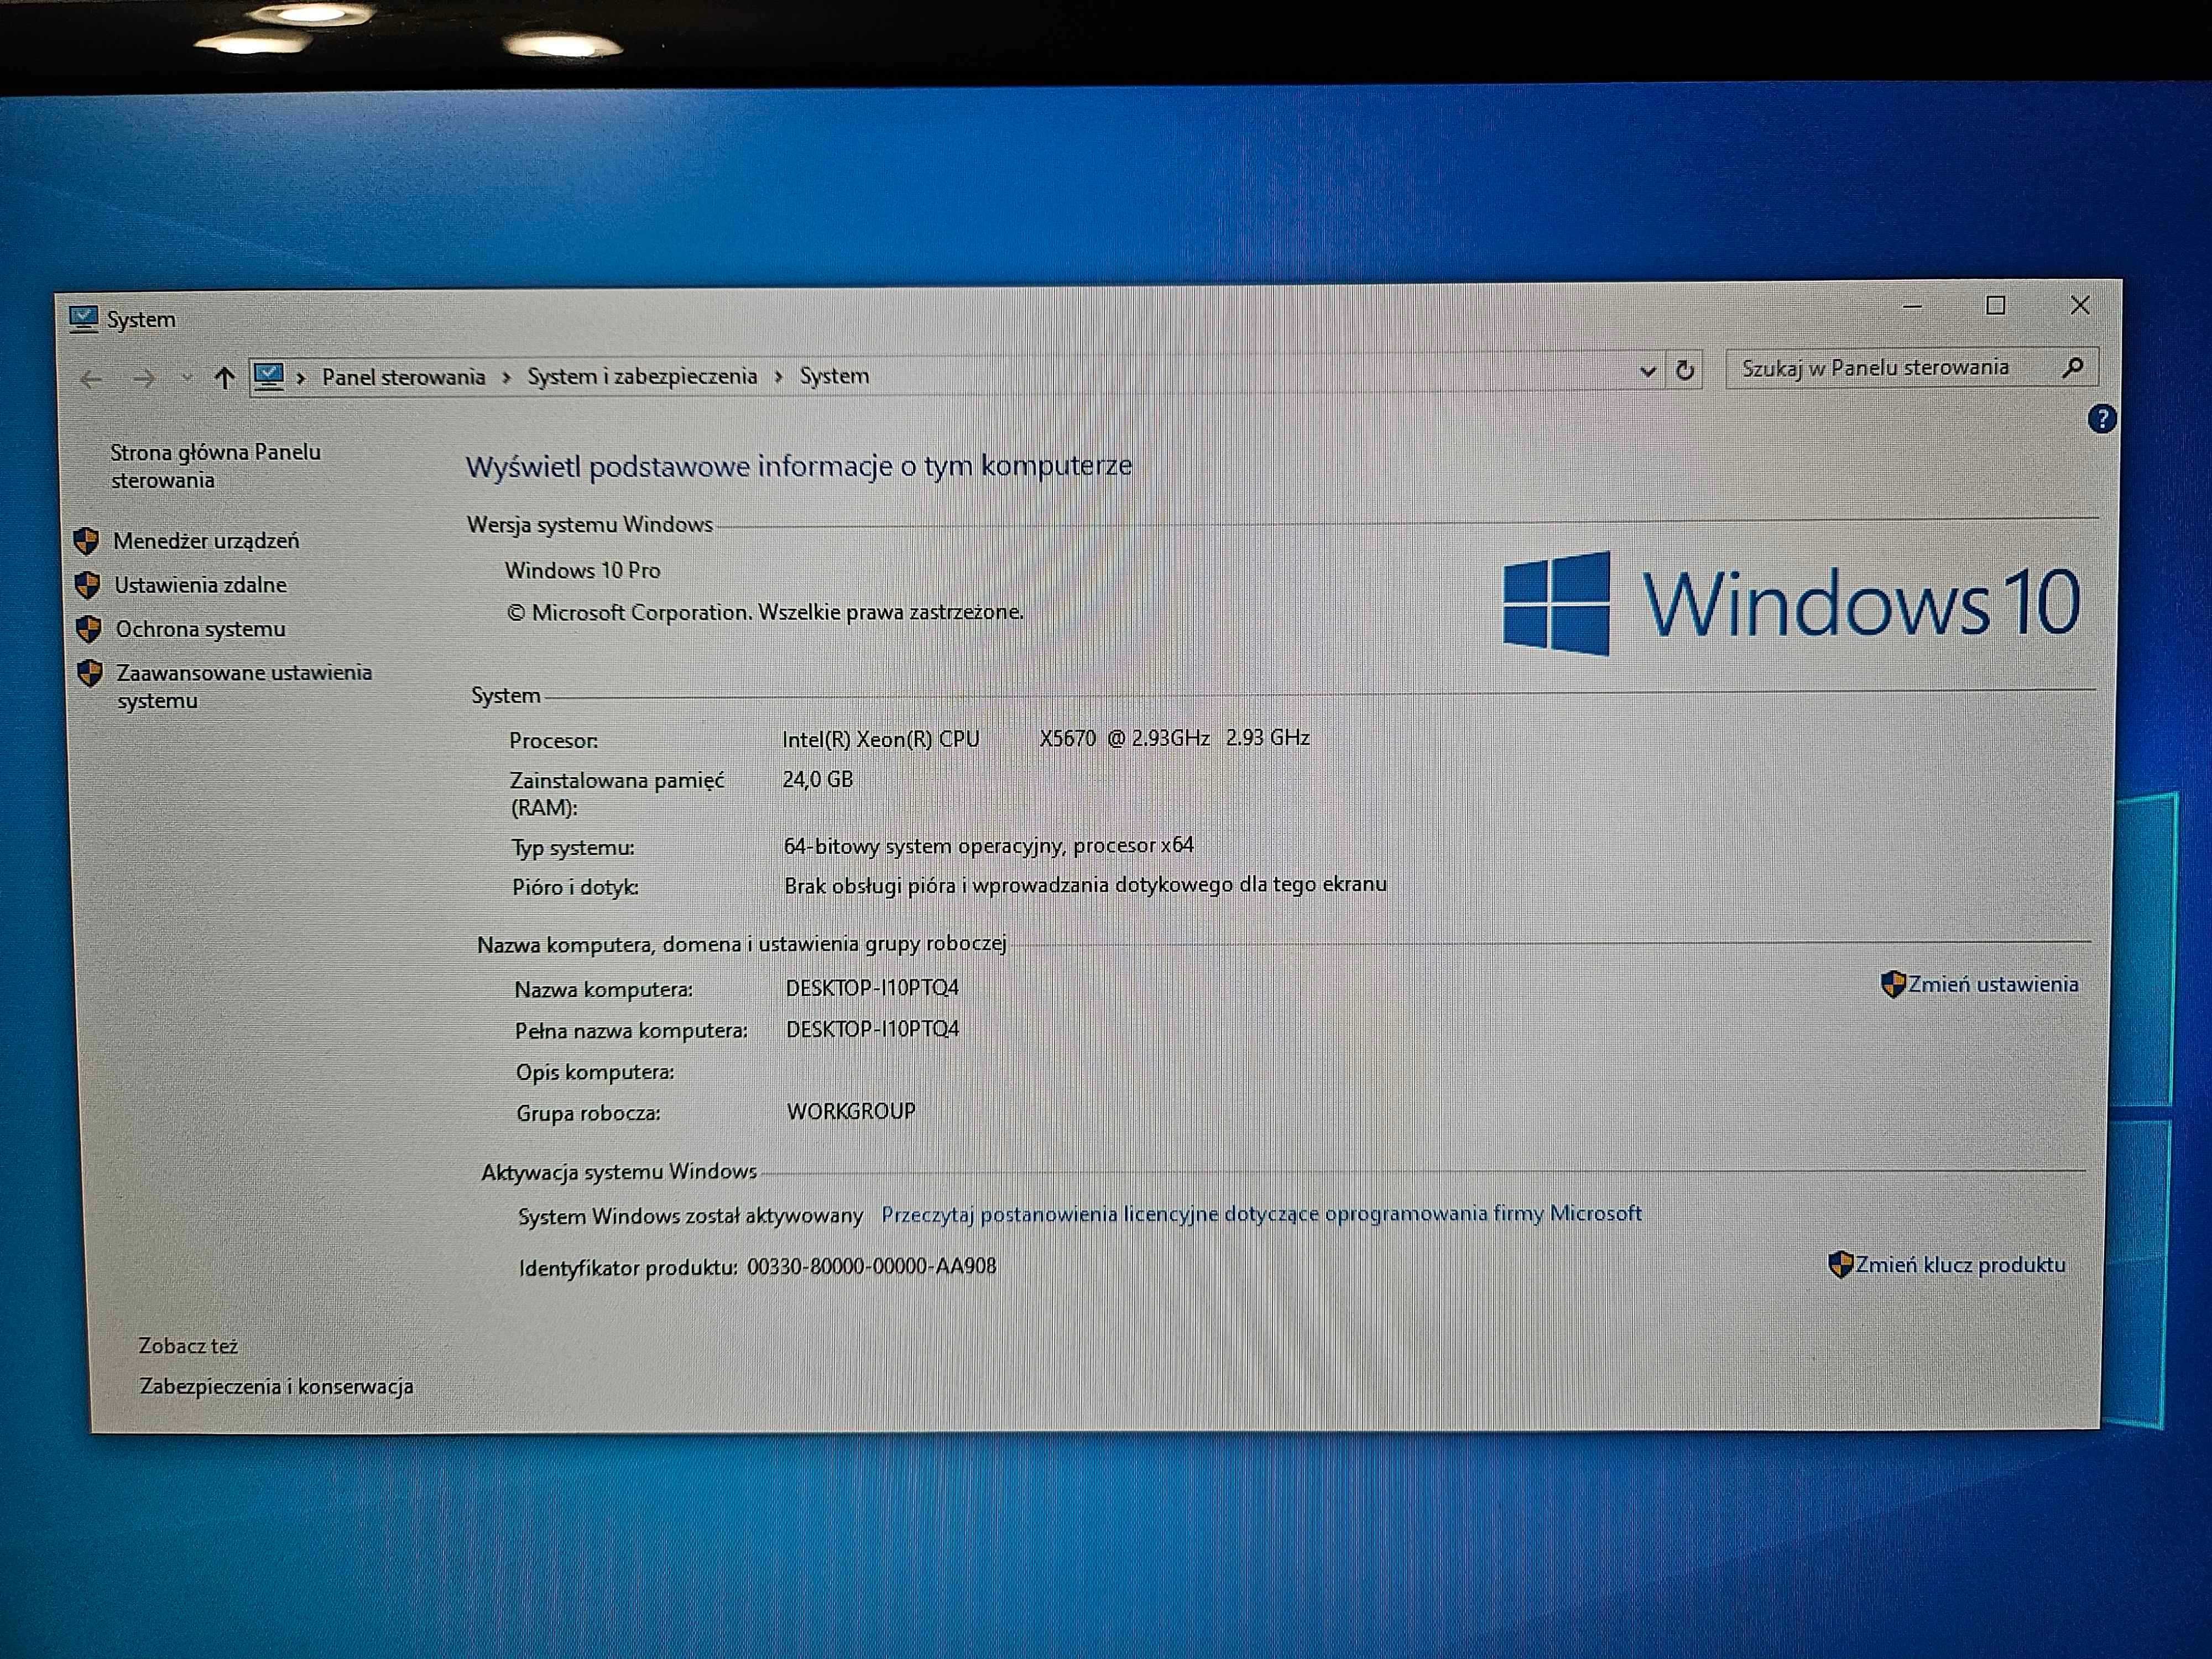Click shield icon beside Ustawienia zdalne
The height and width of the screenshot is (1659, 2212).
[x=87, y=585]
